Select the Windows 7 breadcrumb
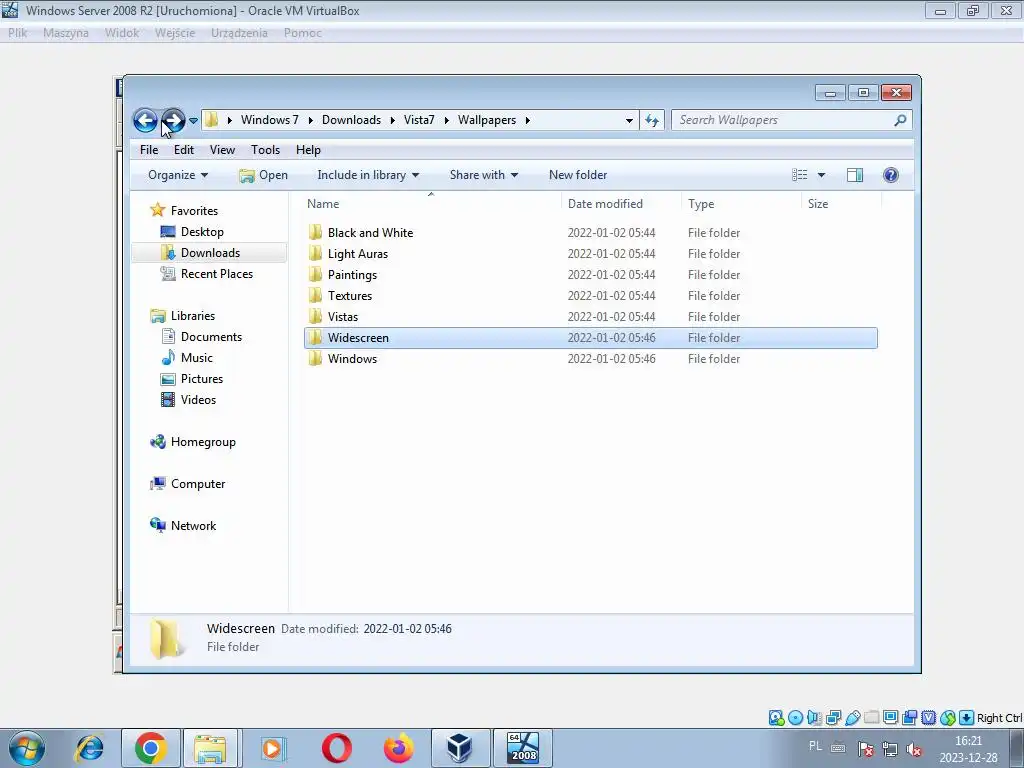 pos(269,120)
